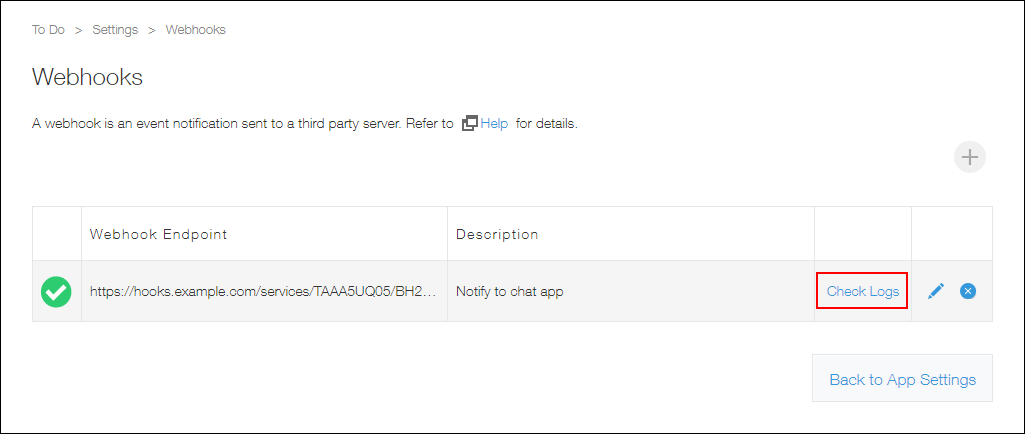The image size is (1025, 434).
Task: Click the hooks.example.com endpoint URL
Action: click(262, 292)
